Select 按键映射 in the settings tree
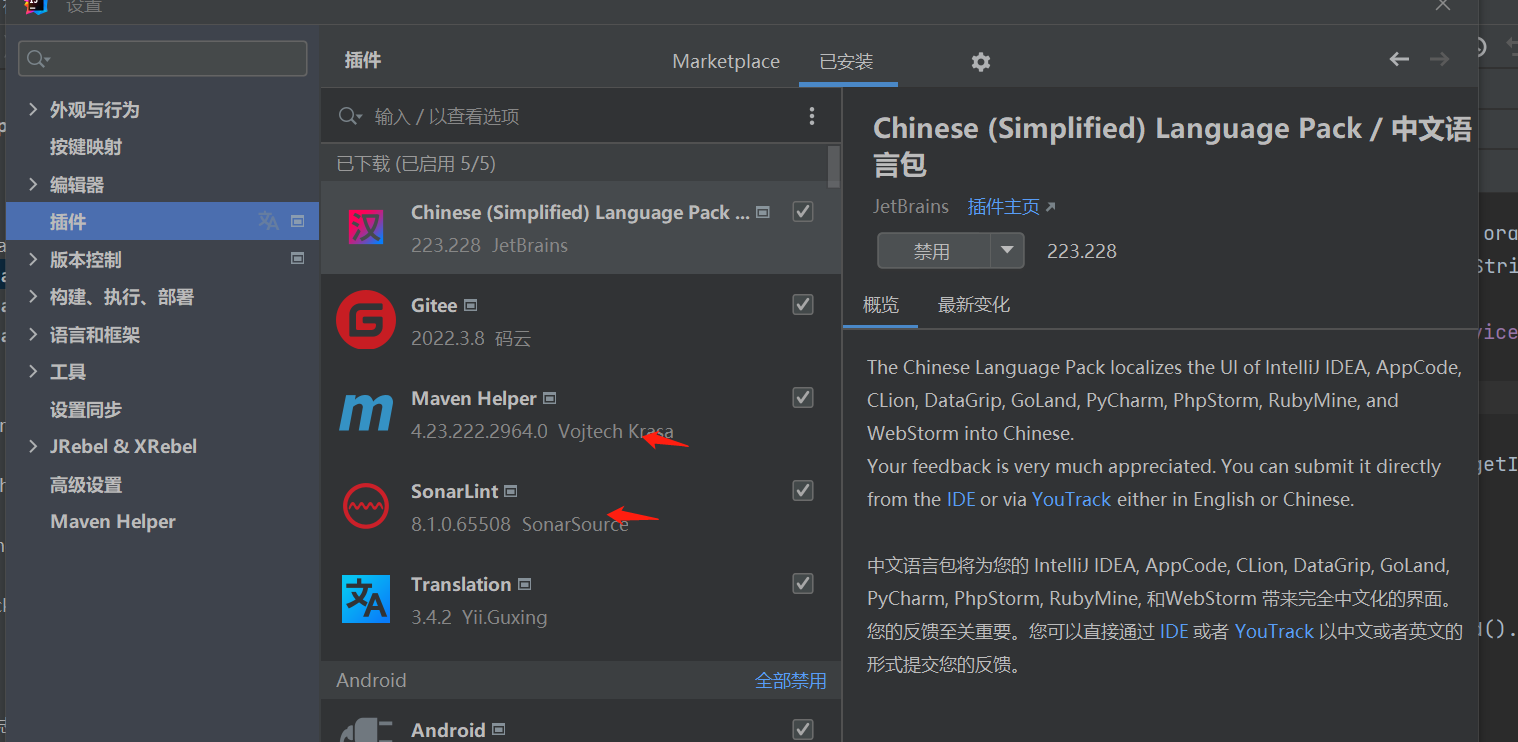 click(86, 147)
